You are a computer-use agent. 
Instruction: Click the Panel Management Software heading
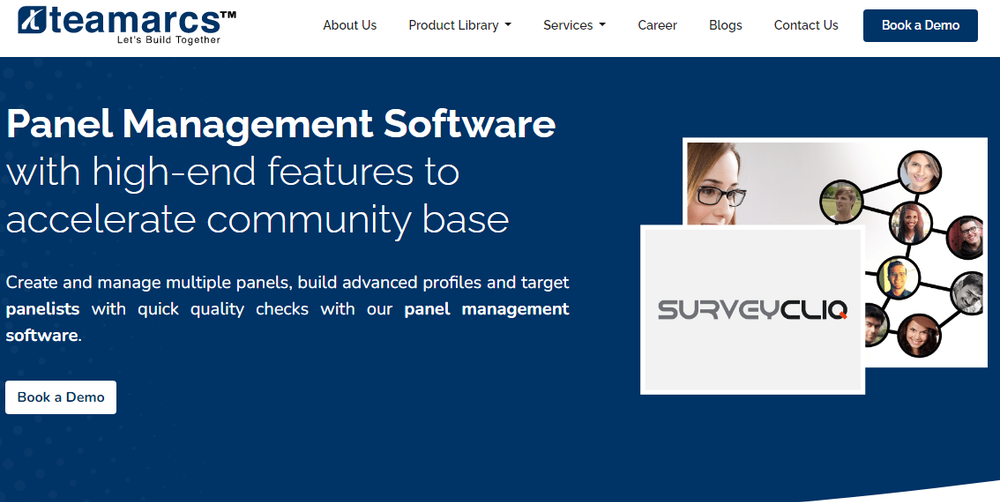pos(281,124)
